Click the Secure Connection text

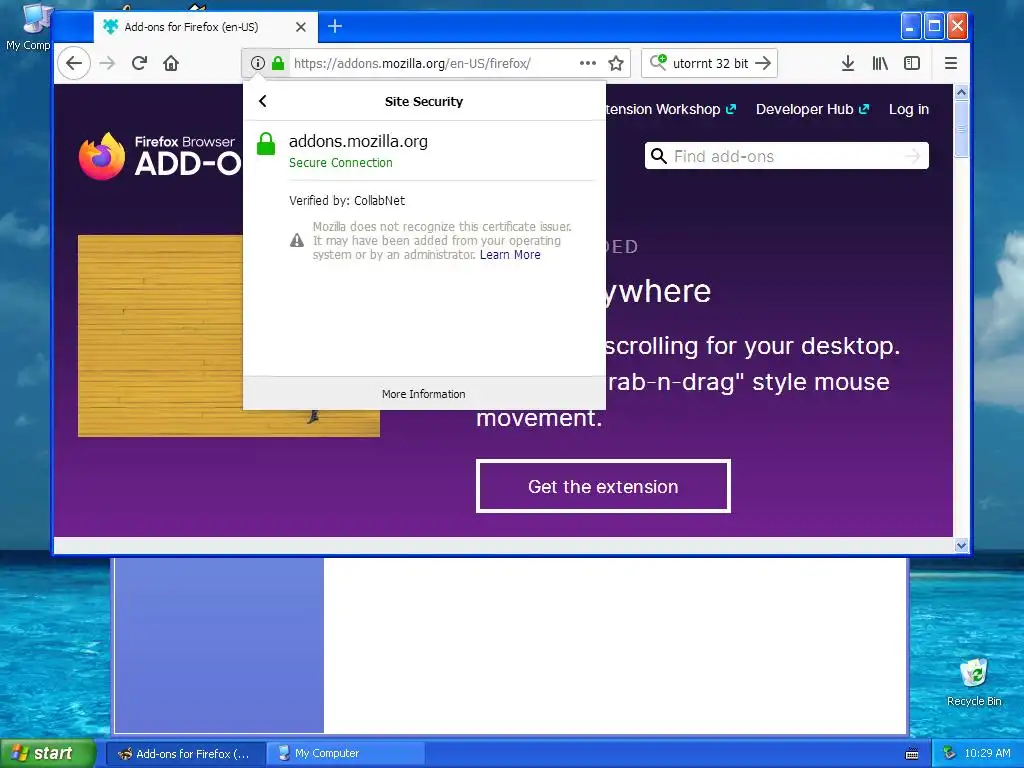tap(341, 163)
